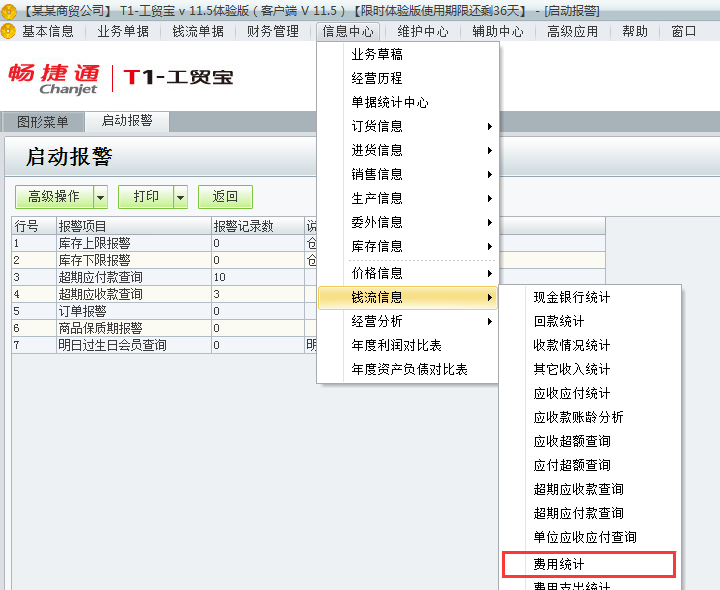Screen dimensions: 720x590
Task: Open 单据统计中心
Action: click(408, 102)
